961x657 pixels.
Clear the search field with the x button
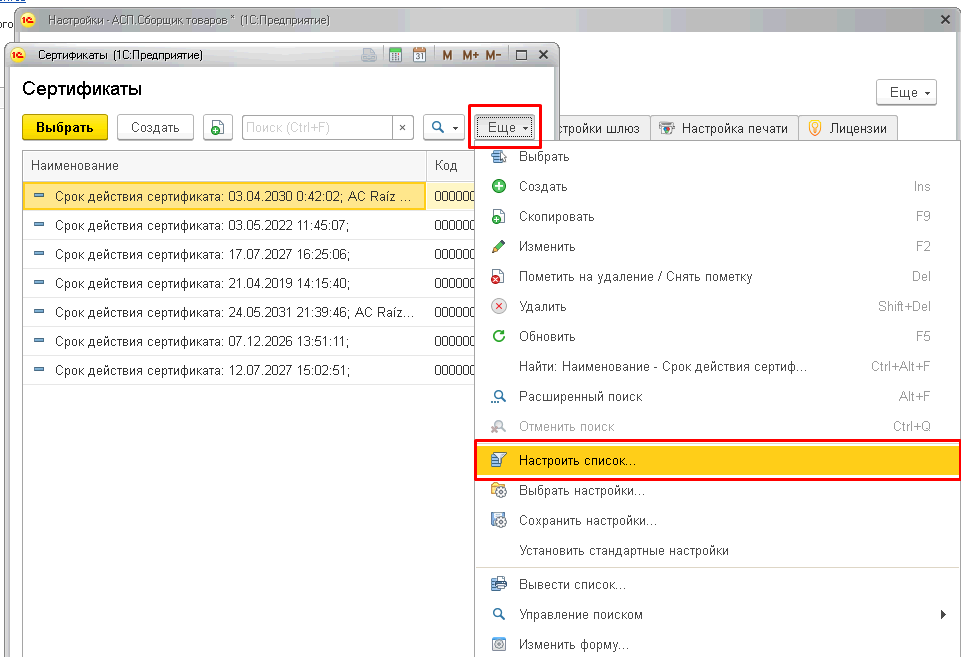pyautogui.click(x=403, y=127)
